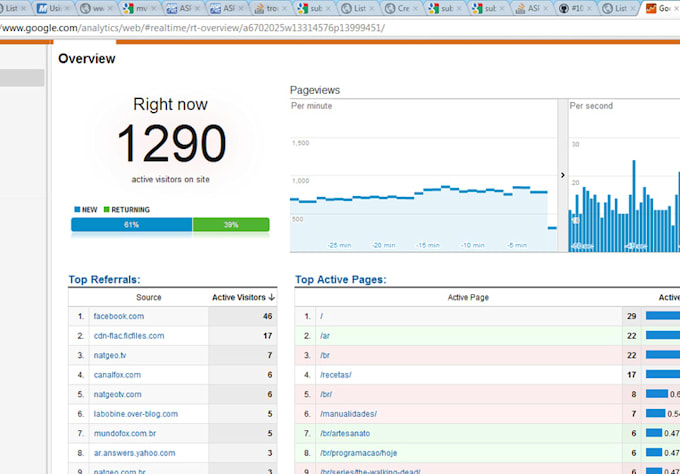Close the 'Usi' tab

(67, 8)
